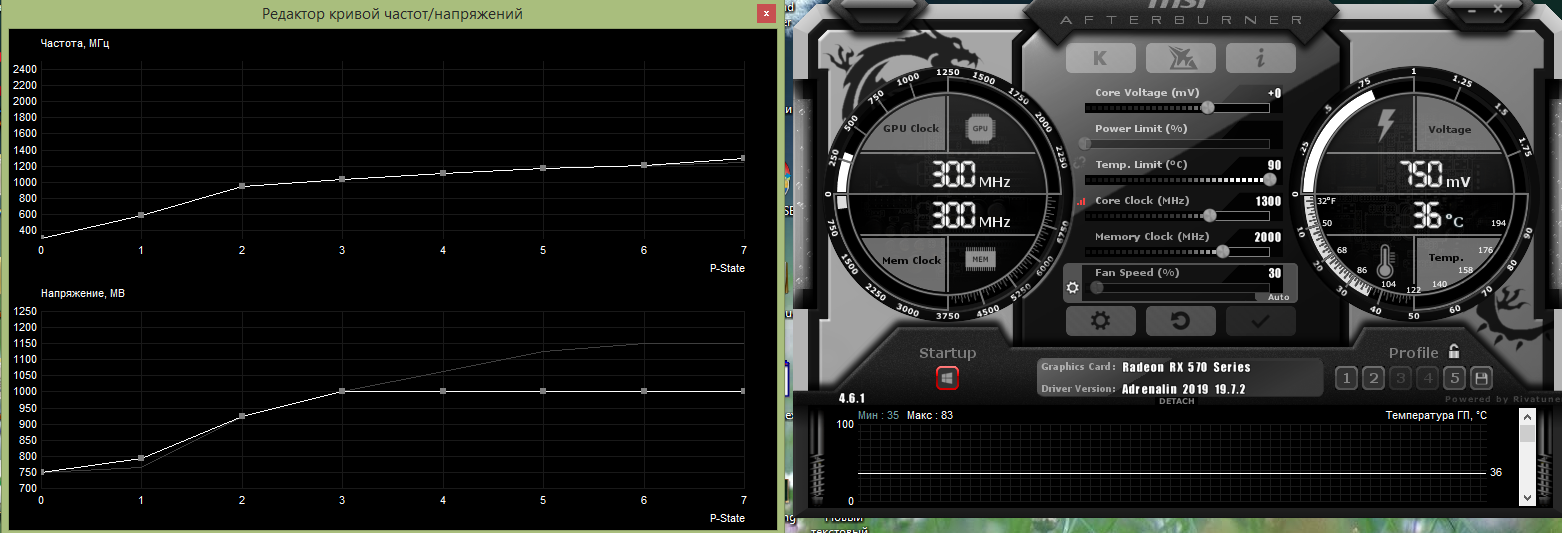Select frequency curve point at P-State 4
This screenshot has height=533, width=1562.
(443, 173)
